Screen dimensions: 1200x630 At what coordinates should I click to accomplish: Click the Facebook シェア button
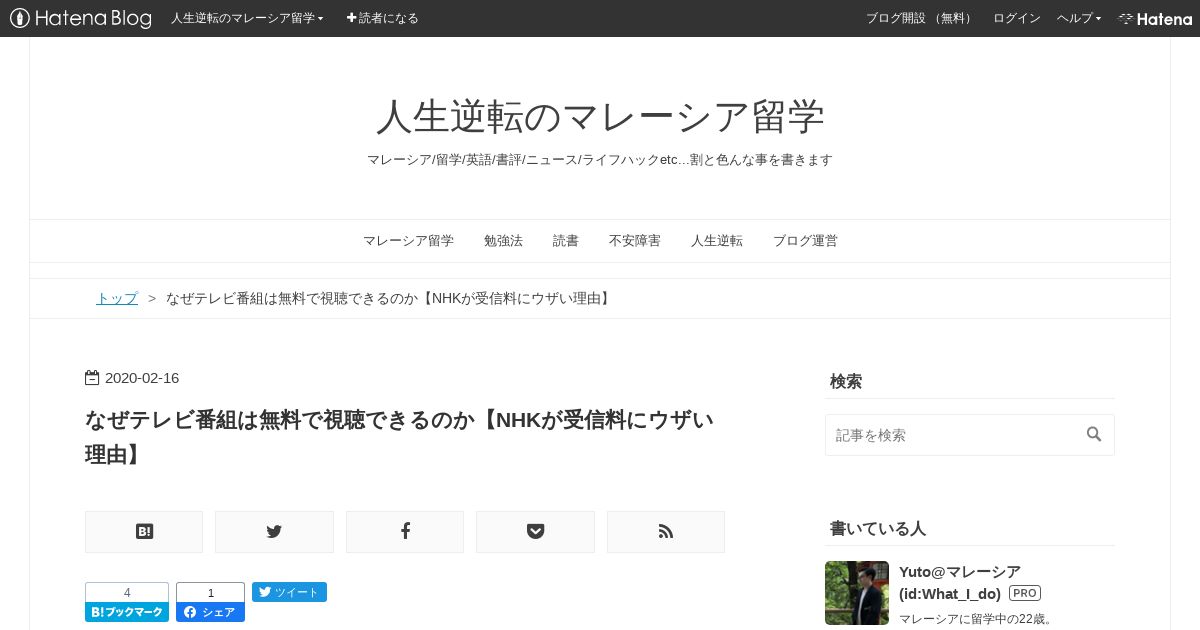click(x=210, y=612)
